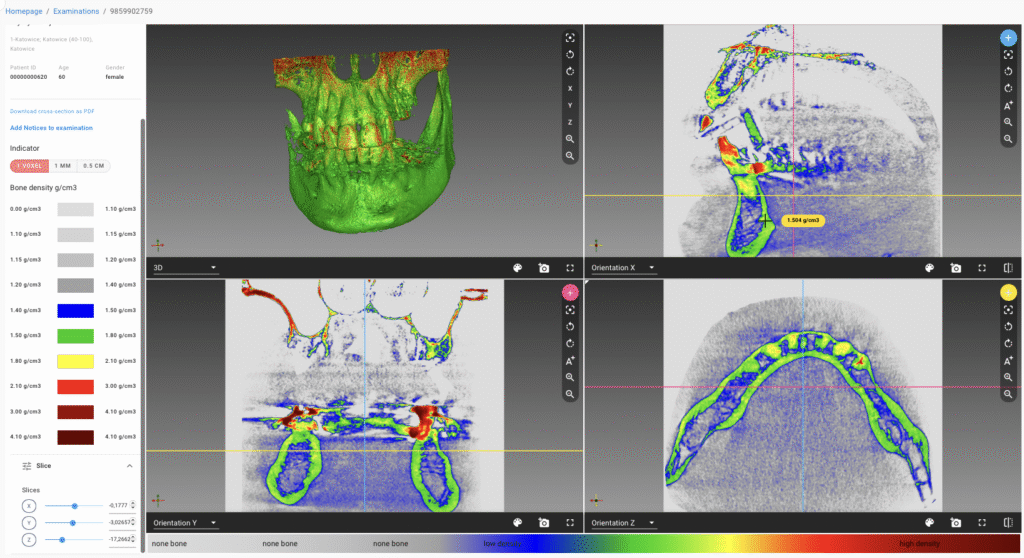Open Examinations in the breadcrumb
The width and height of the screenshot is (1024, 558).
point(77,11)
